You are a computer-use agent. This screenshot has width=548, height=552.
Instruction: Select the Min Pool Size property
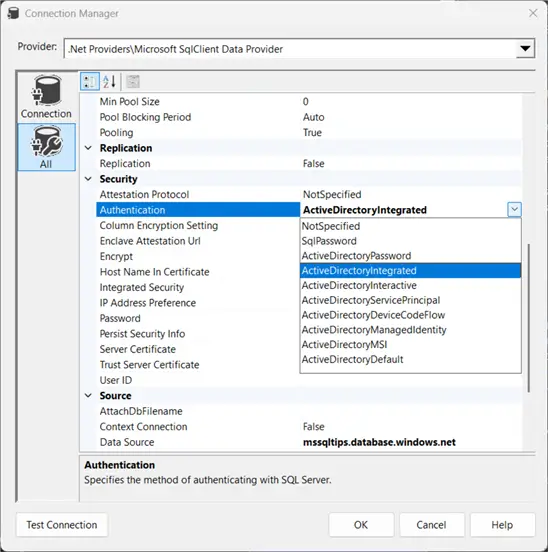click(130, 102)
